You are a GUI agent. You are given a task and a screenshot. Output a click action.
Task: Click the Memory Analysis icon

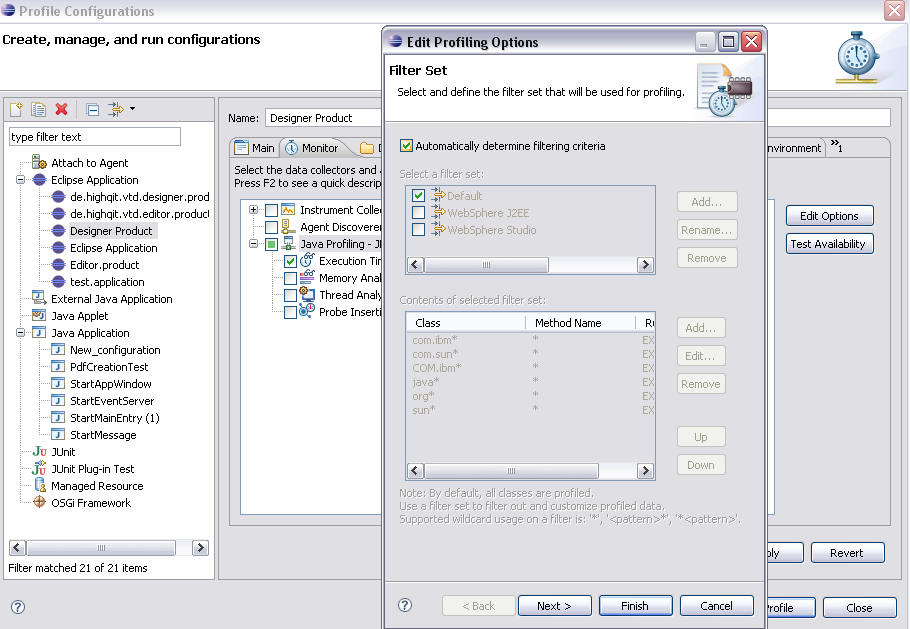(x=307, y=277)
